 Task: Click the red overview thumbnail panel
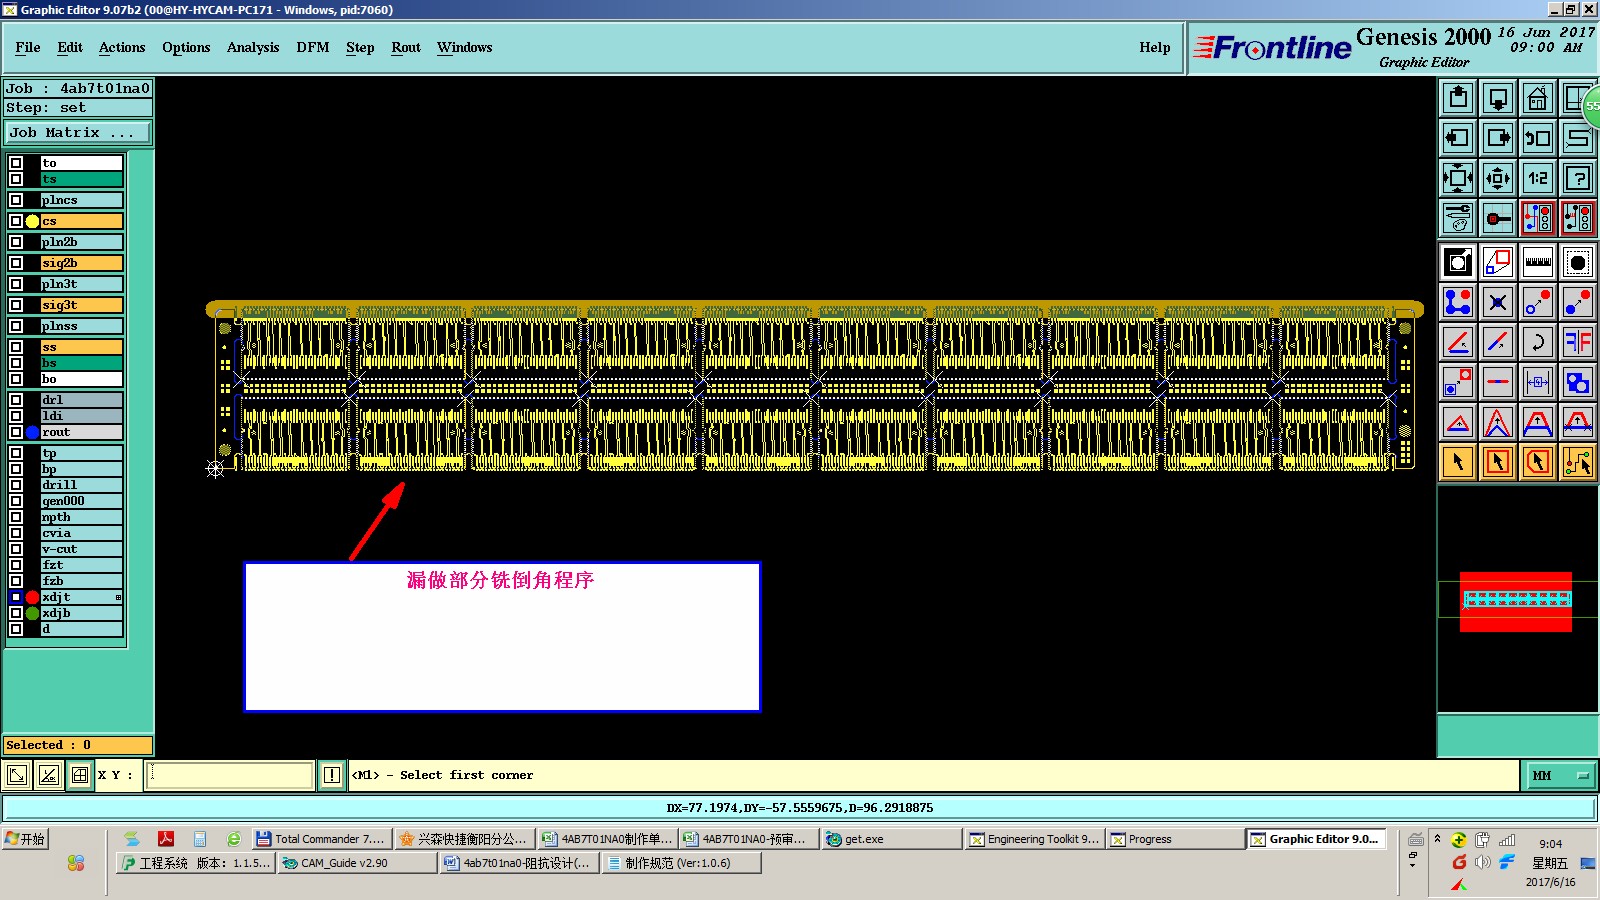click(1516, 601)
